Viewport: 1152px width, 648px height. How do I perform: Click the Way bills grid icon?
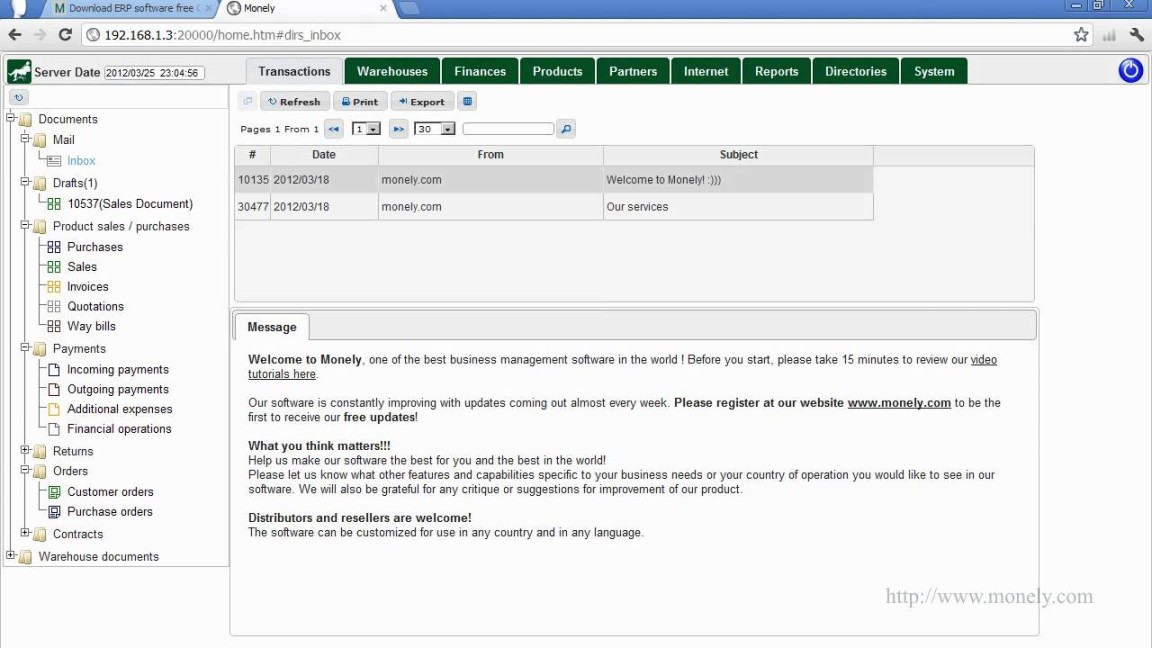coord(54,327)
